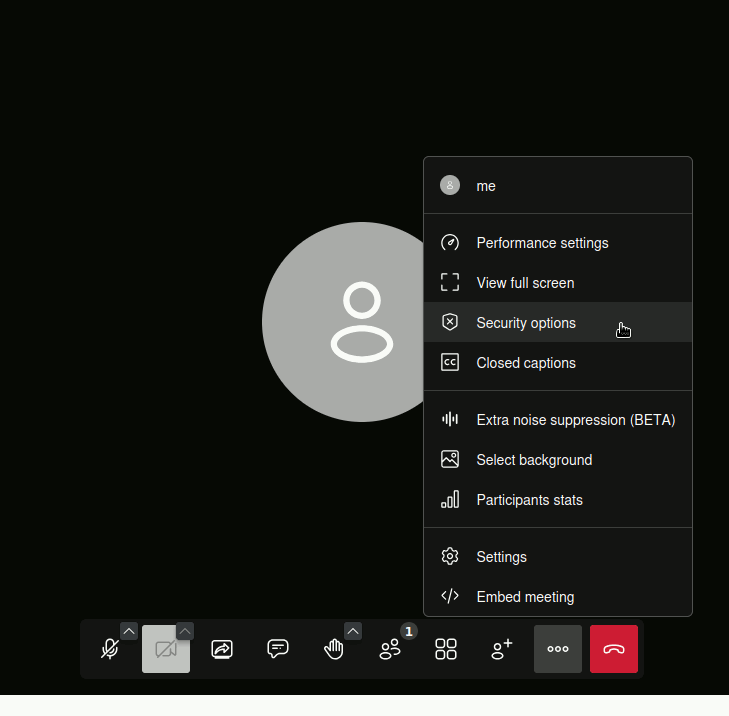Click participant count badge showing 1
Image resolution: width=729 pixels, height=716 pixels.
(x=409, y=631)
